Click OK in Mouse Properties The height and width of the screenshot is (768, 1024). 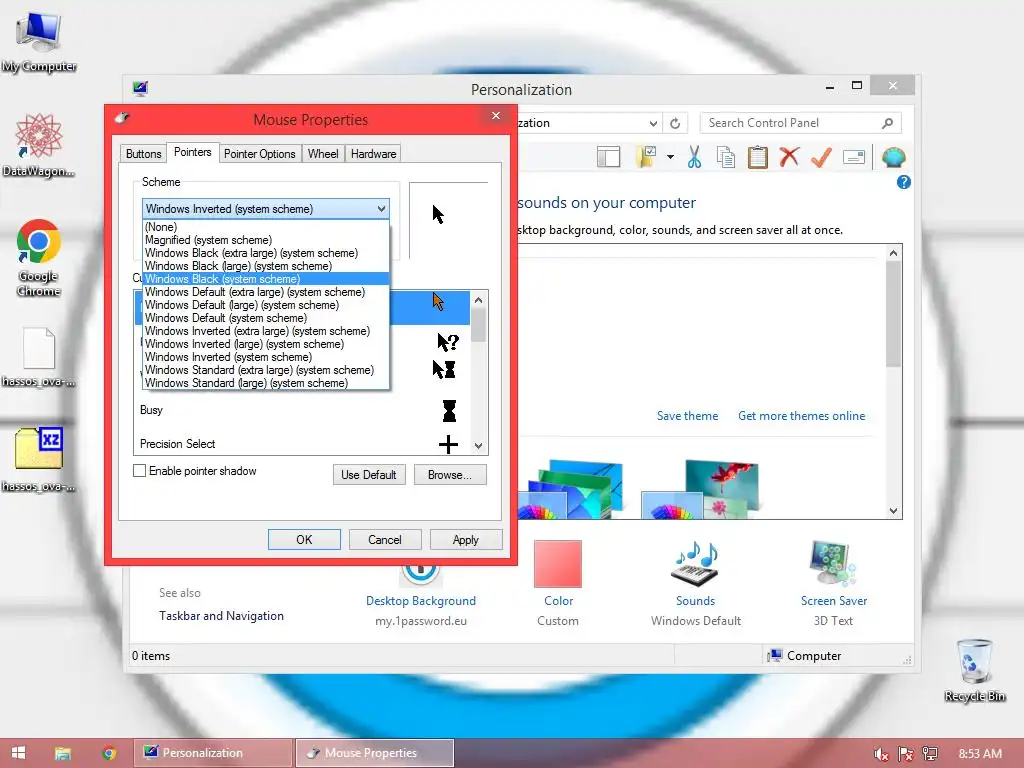pyautogui.click(x=304, y=540)
